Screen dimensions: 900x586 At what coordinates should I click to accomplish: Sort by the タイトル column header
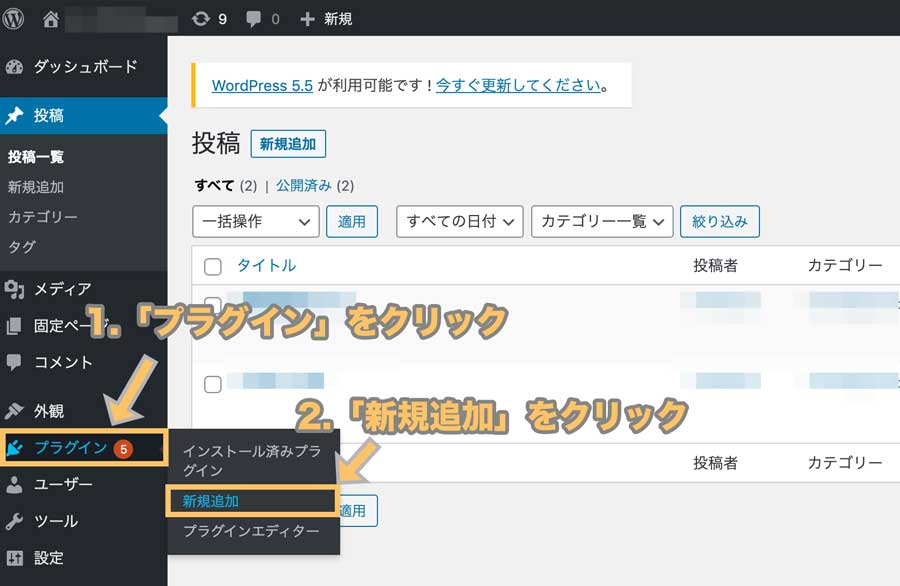click(x=267, y=266)
